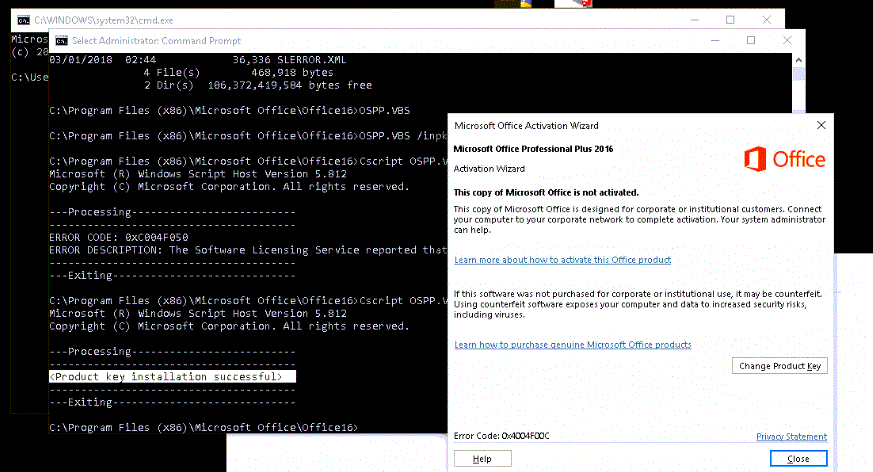Click the 'OSPP.VBS /inpk' command line
This screenshot has width=873, height=472.
point(248,136)
